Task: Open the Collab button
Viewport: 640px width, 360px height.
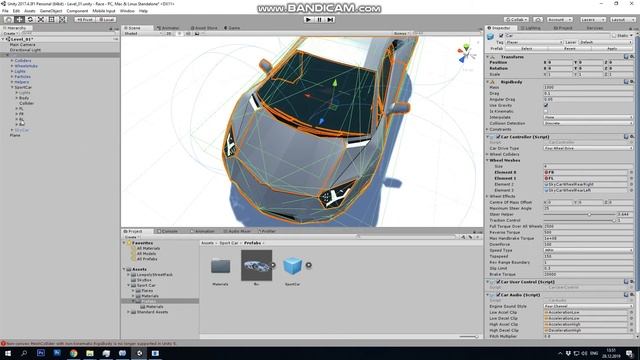Action: tap(517, 19)
